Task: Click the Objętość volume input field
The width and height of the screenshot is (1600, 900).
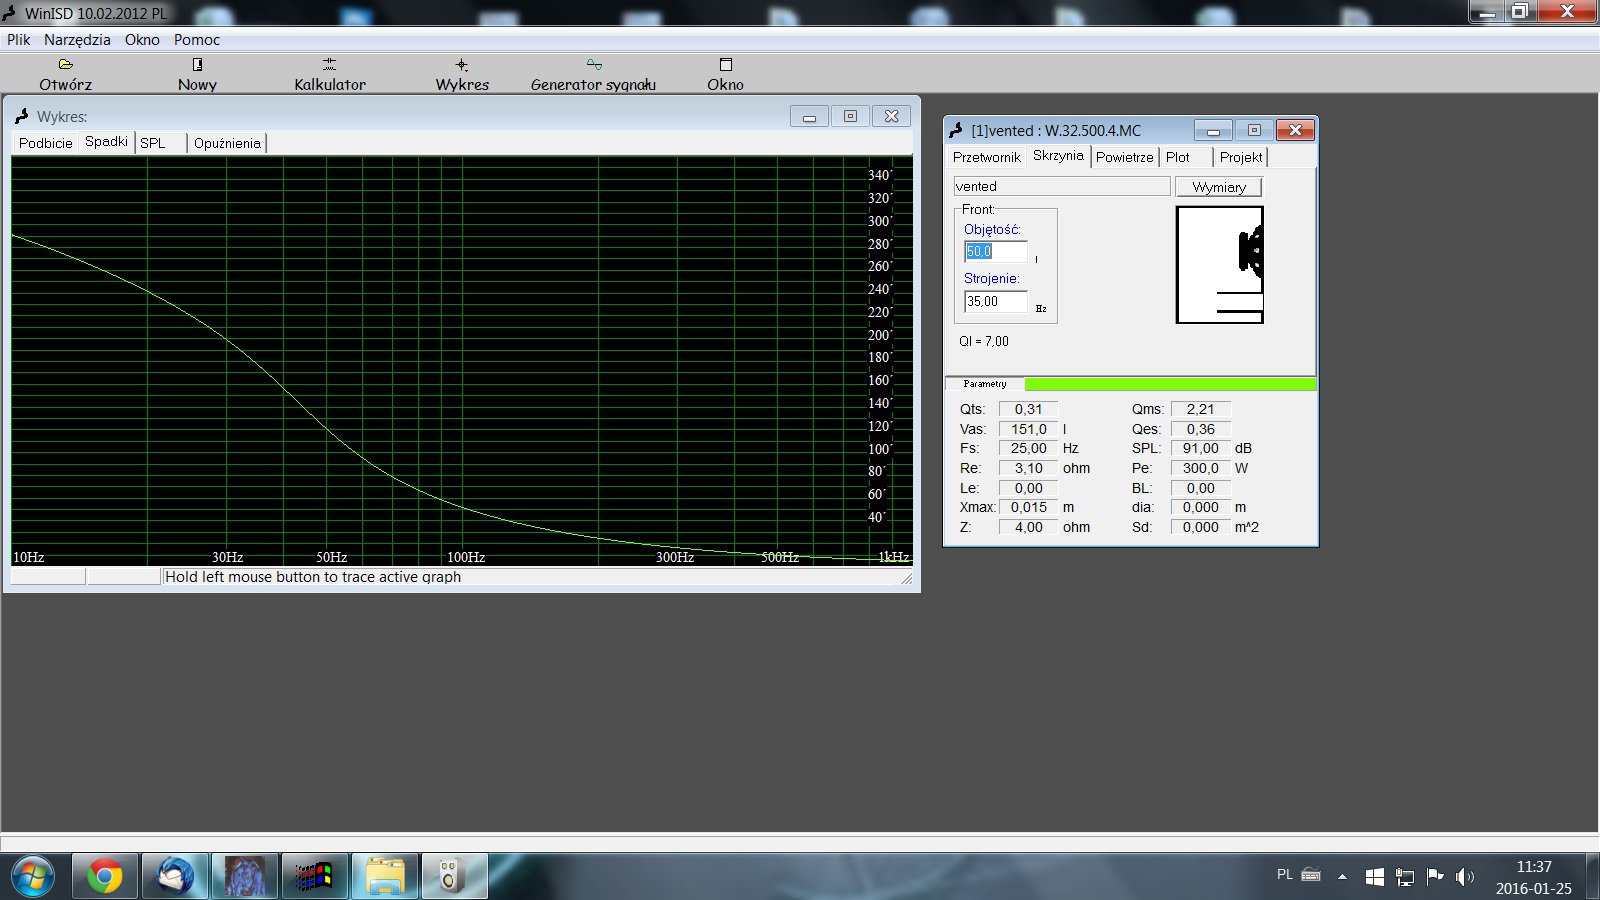Action: [995, 252]
